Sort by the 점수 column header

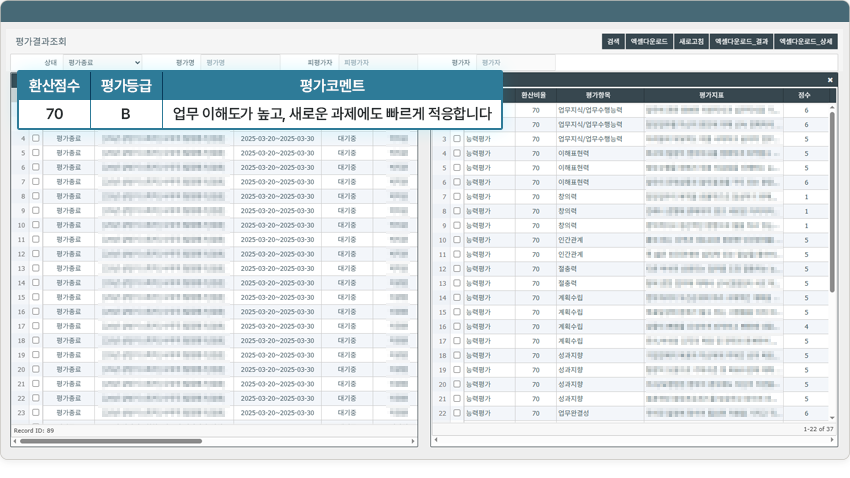pos(805,94)
